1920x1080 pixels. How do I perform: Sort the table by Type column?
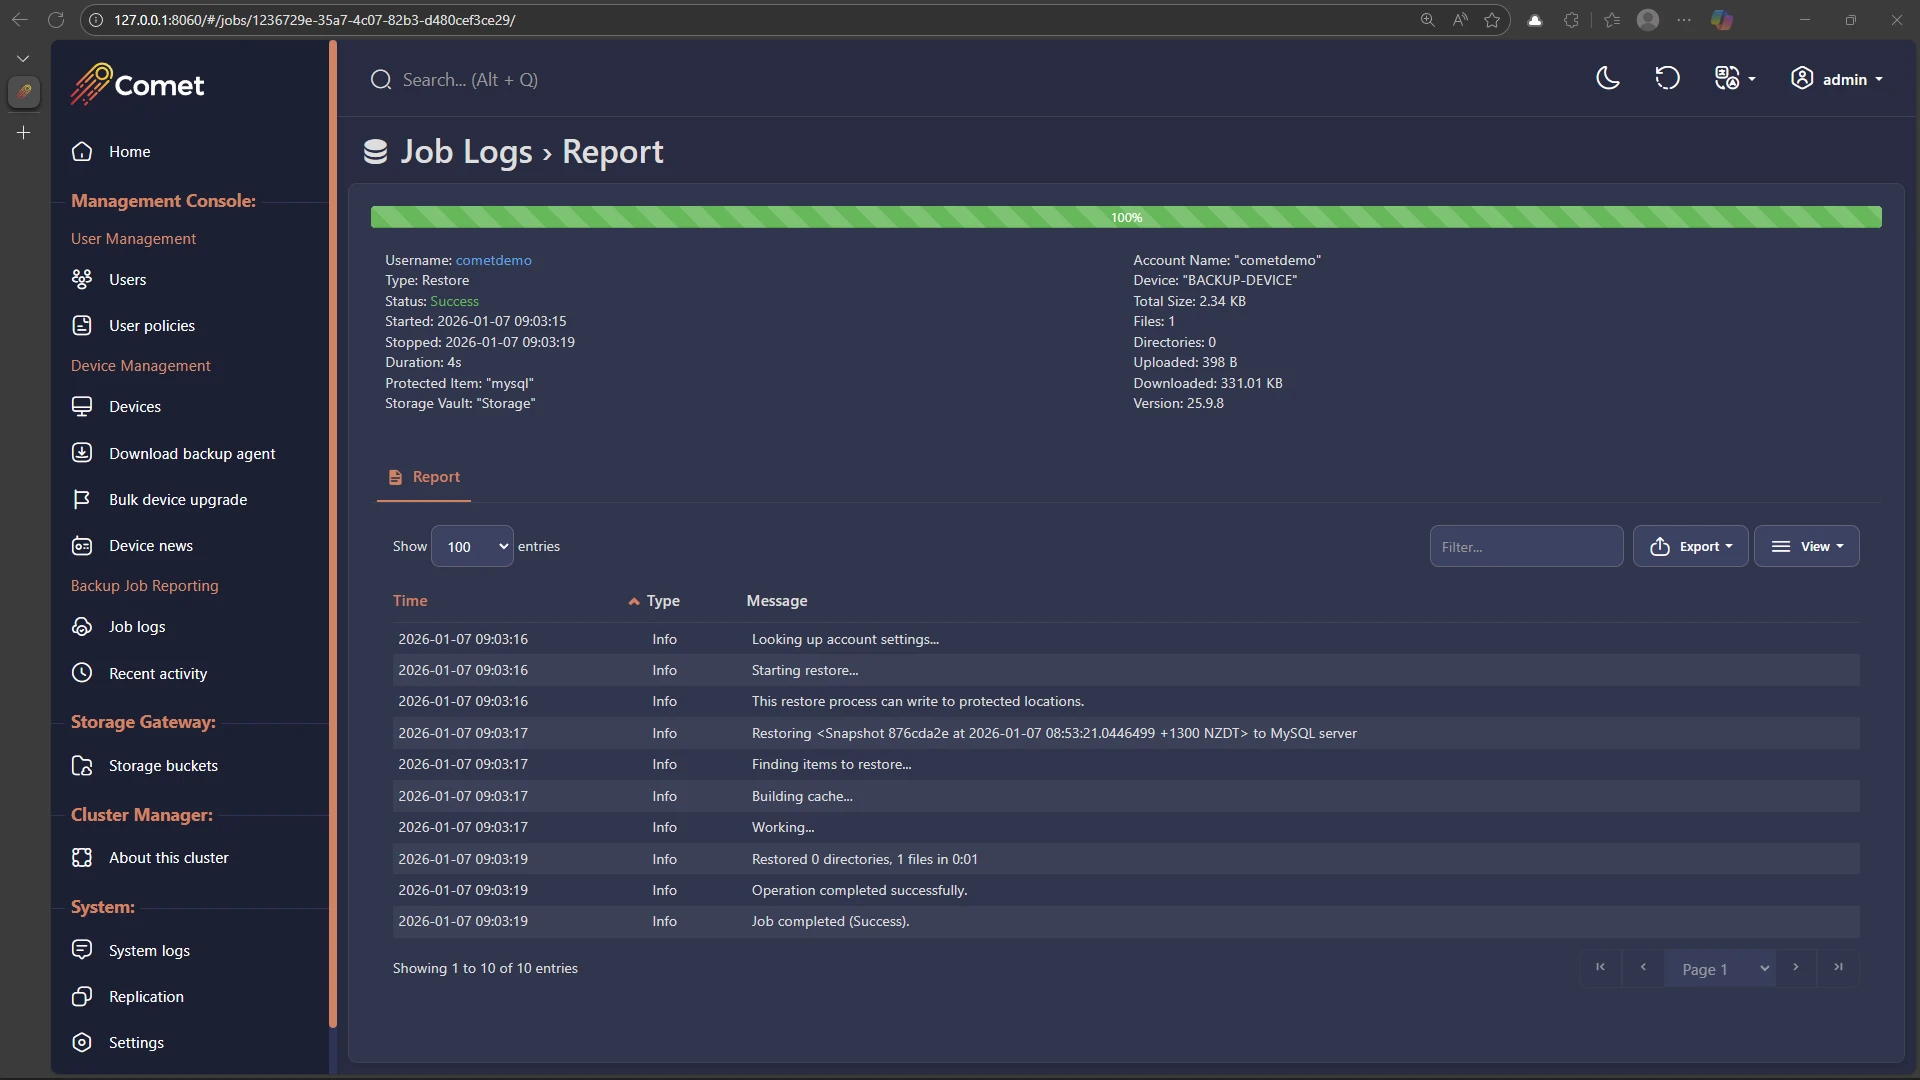click(x=663, y=600)
